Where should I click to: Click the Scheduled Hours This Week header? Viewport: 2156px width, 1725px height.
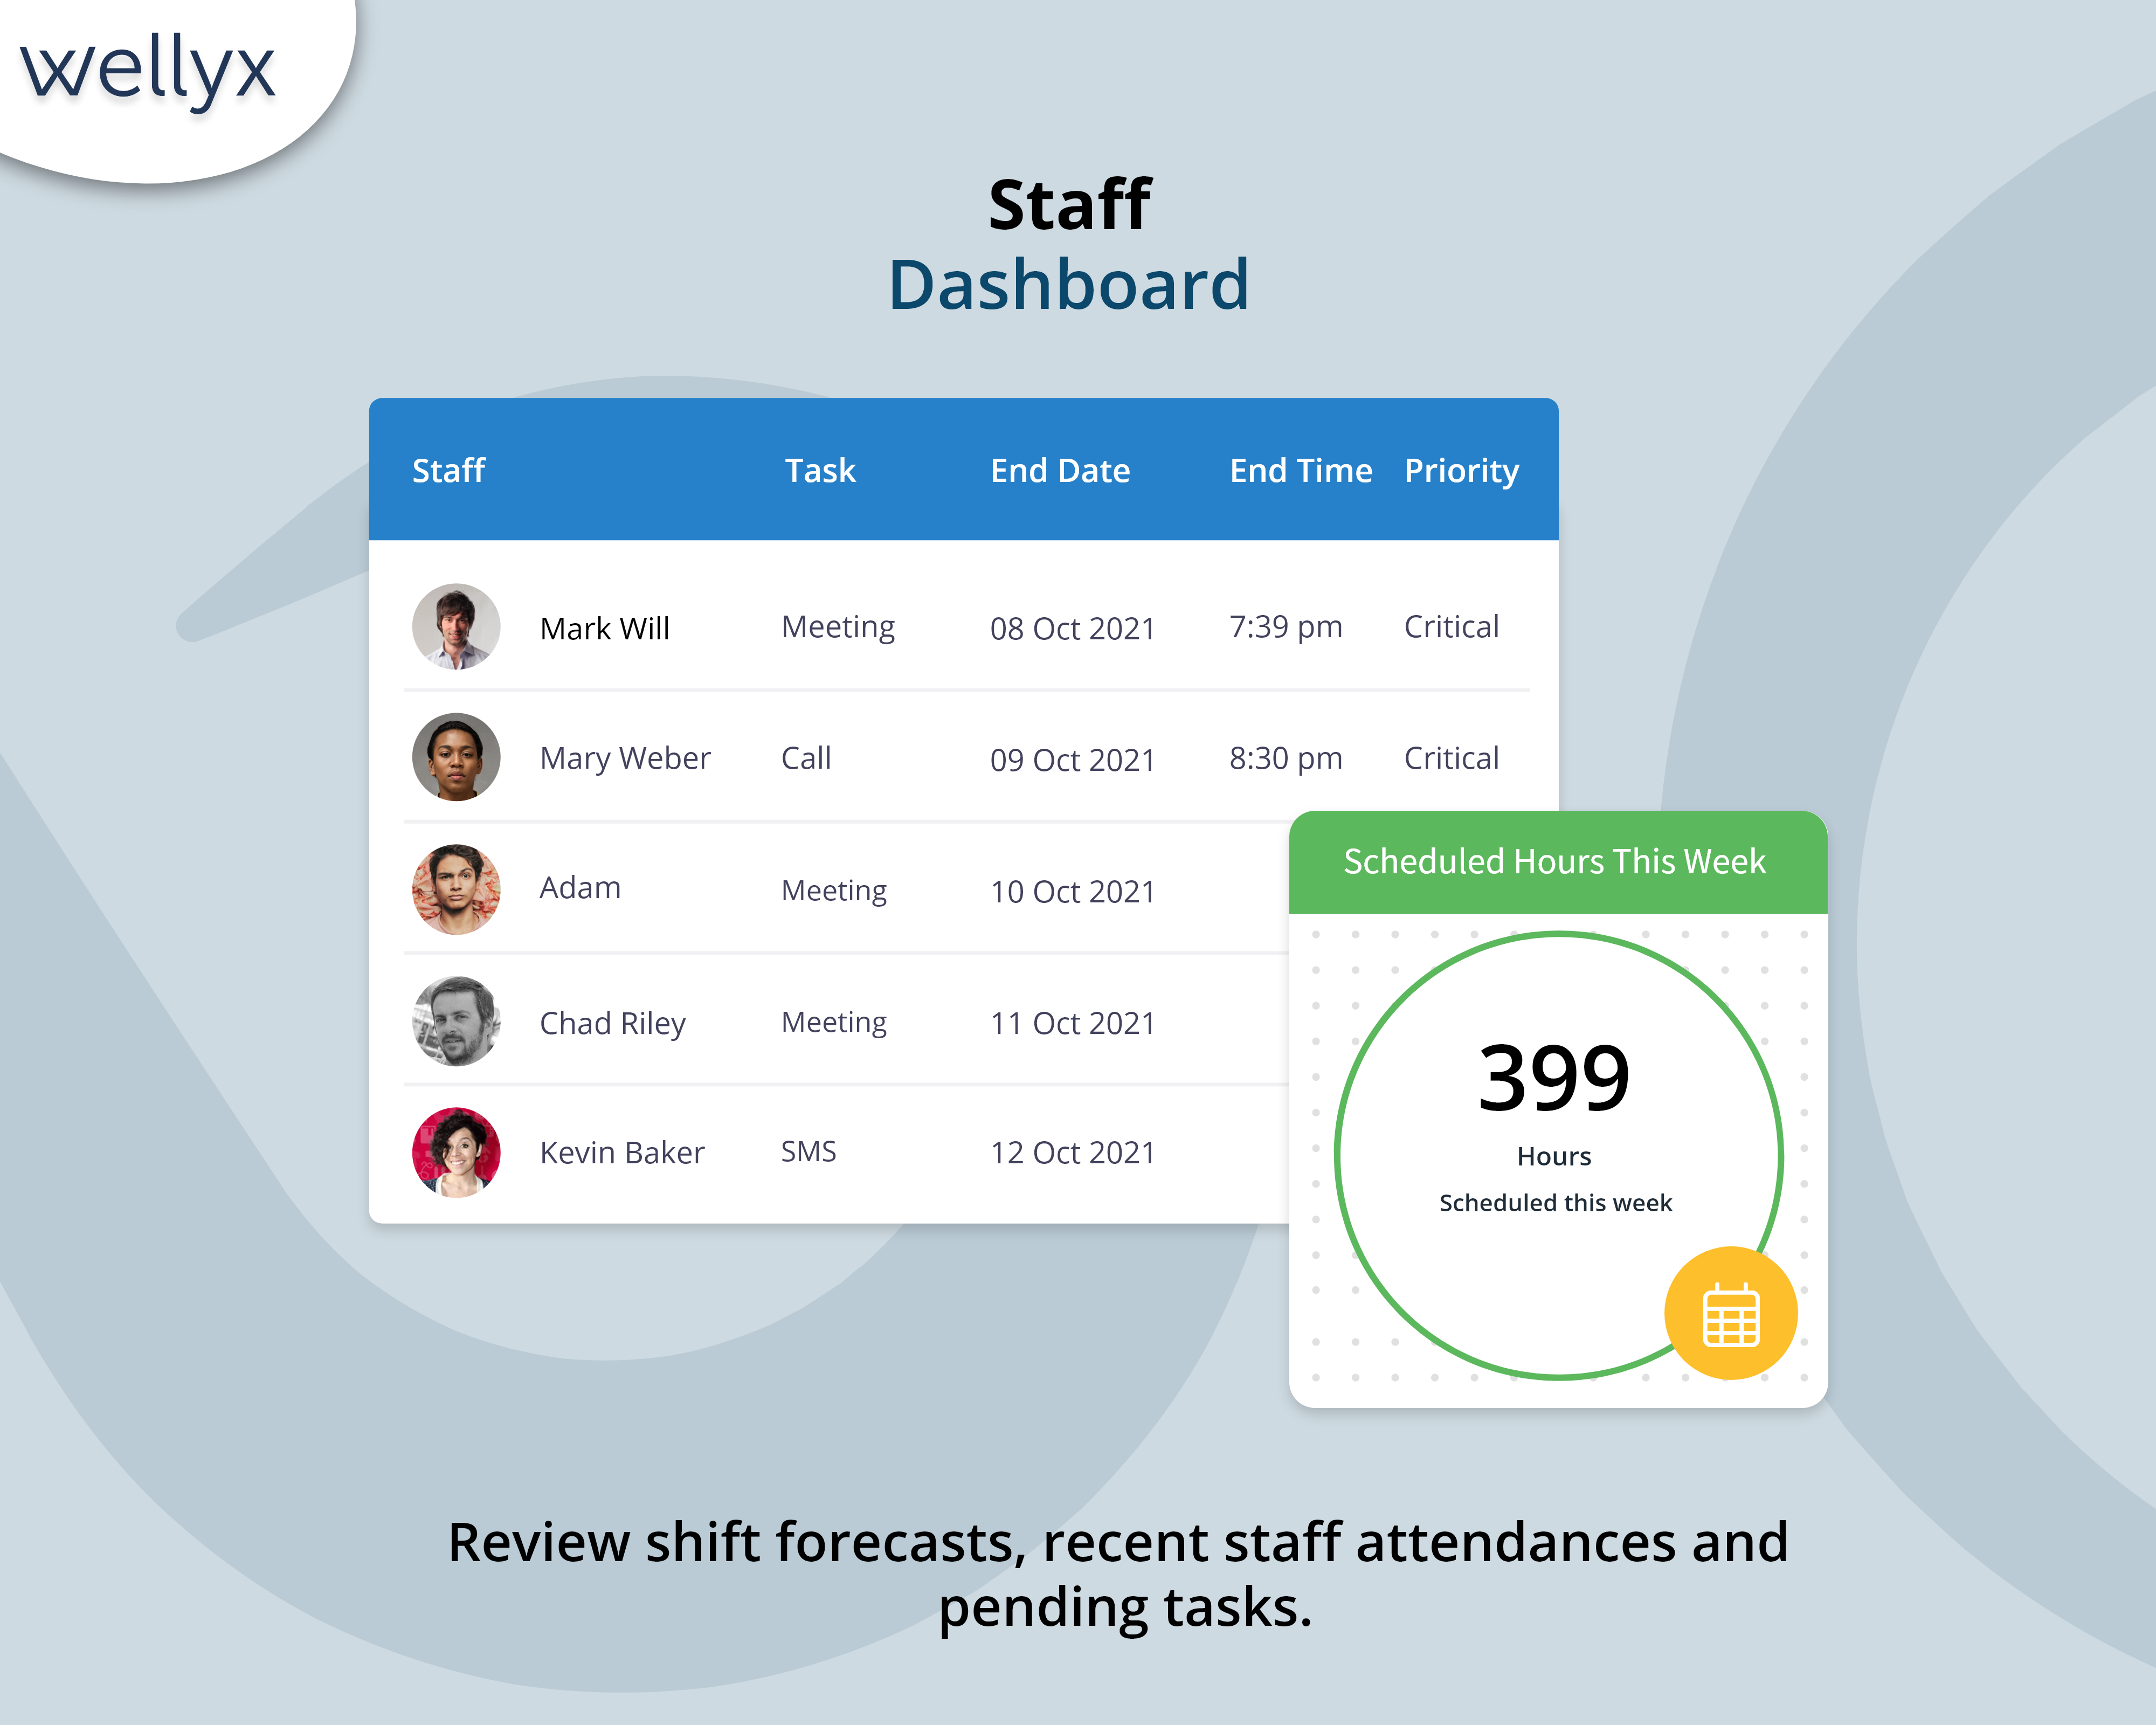pos(1554,861)
